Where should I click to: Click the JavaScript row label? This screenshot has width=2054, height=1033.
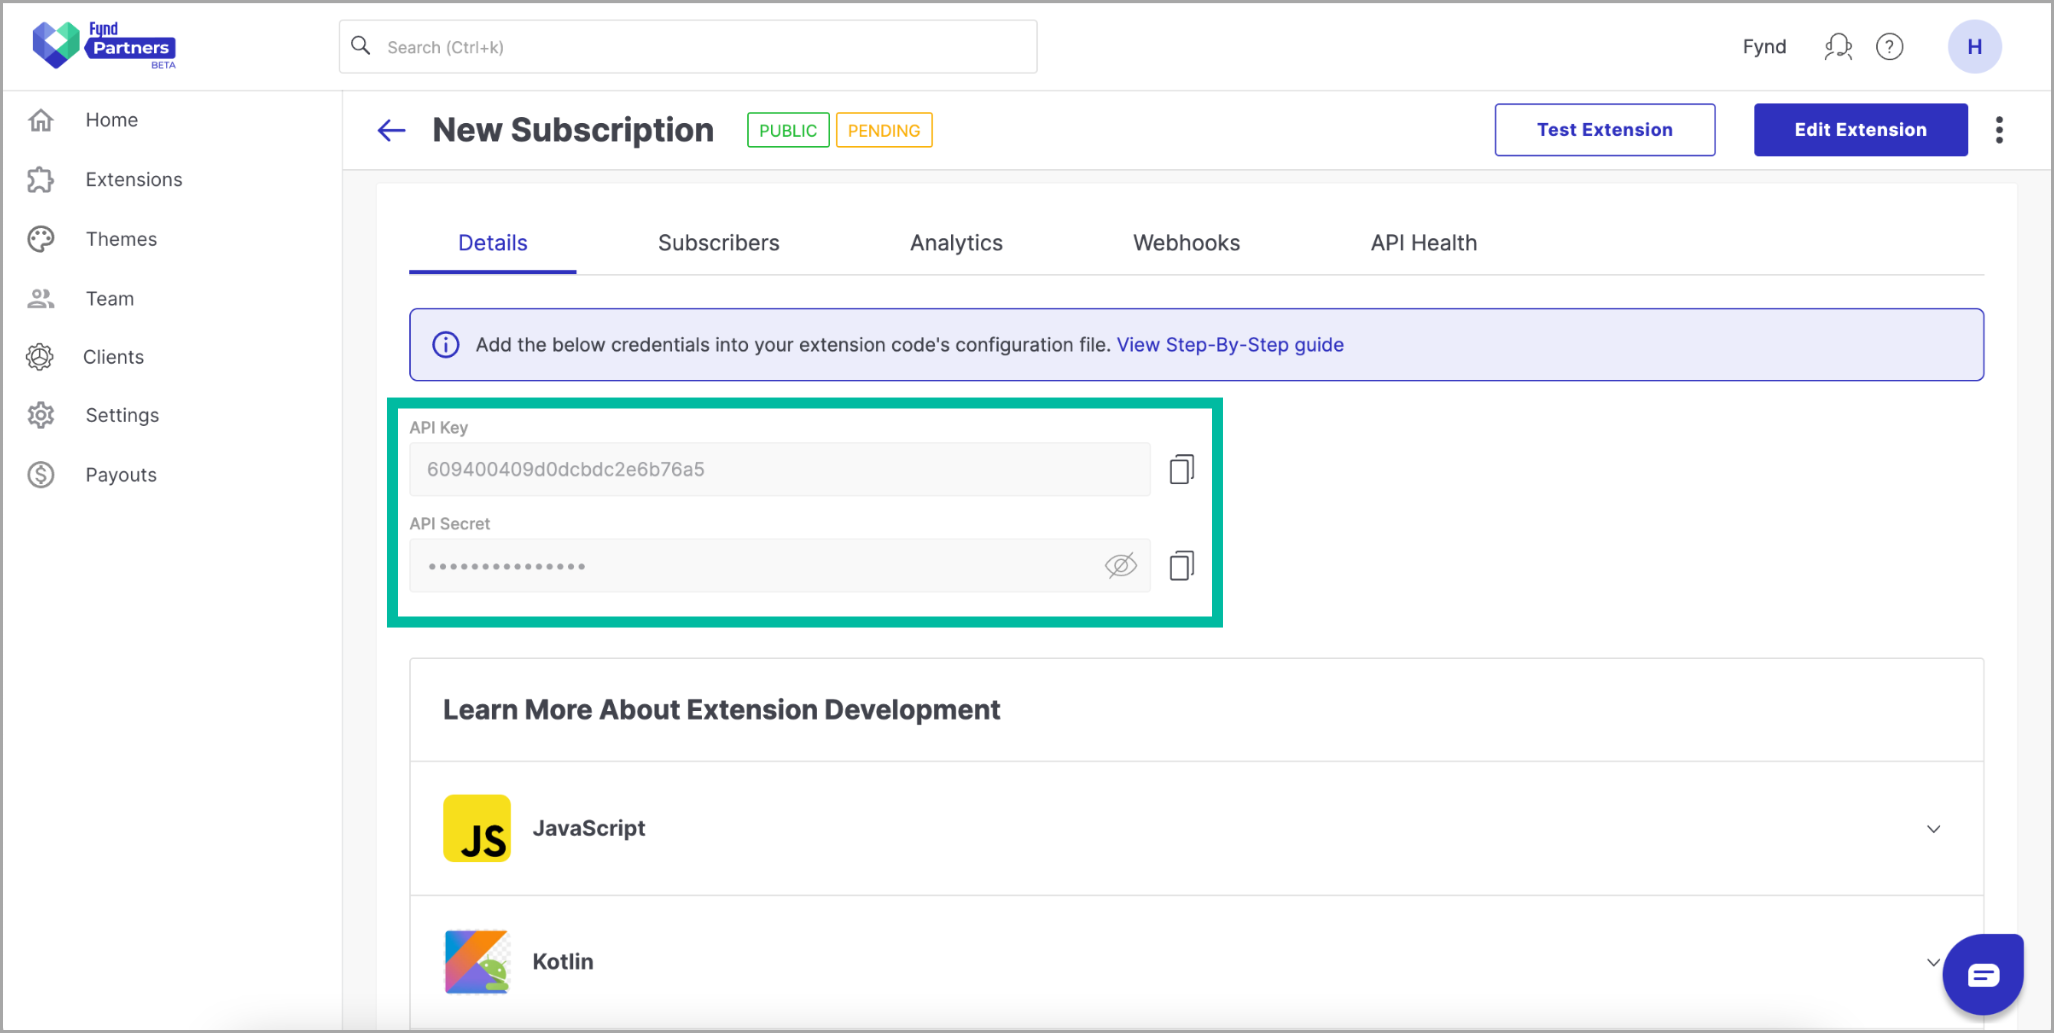tap(589, 829)
